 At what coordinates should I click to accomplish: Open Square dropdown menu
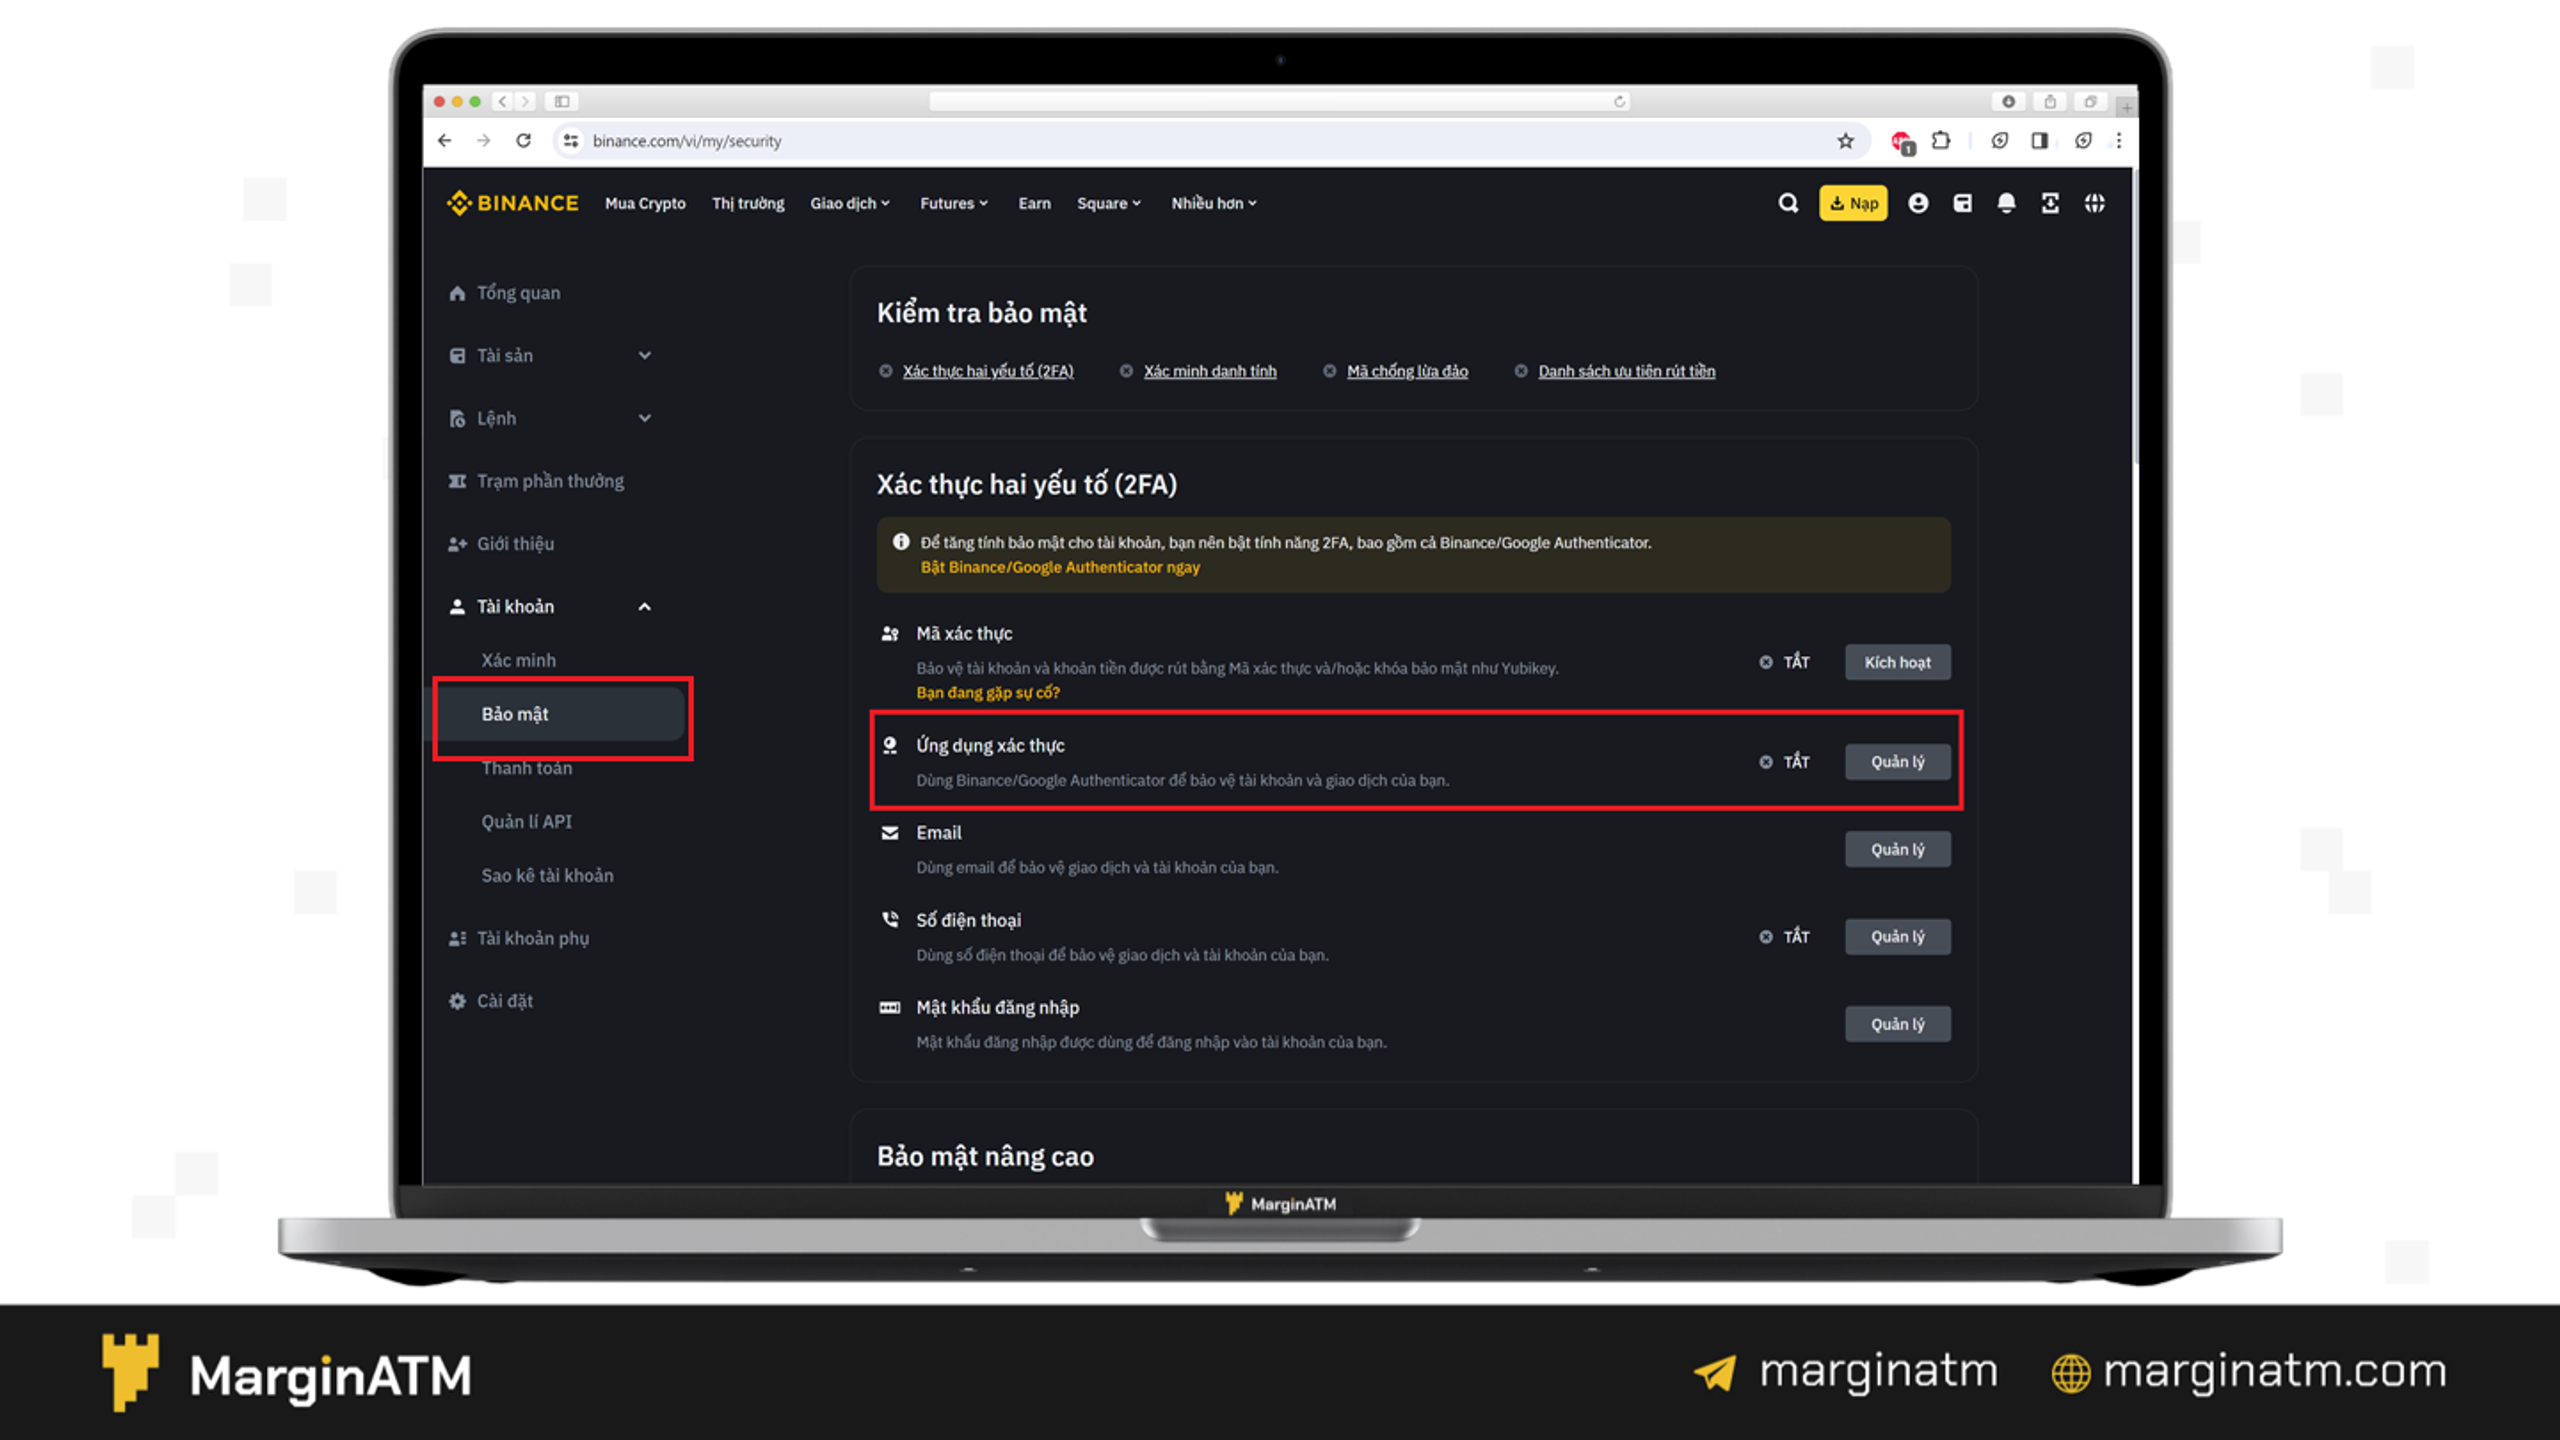pyautogui.click(x=1109, y=203)
